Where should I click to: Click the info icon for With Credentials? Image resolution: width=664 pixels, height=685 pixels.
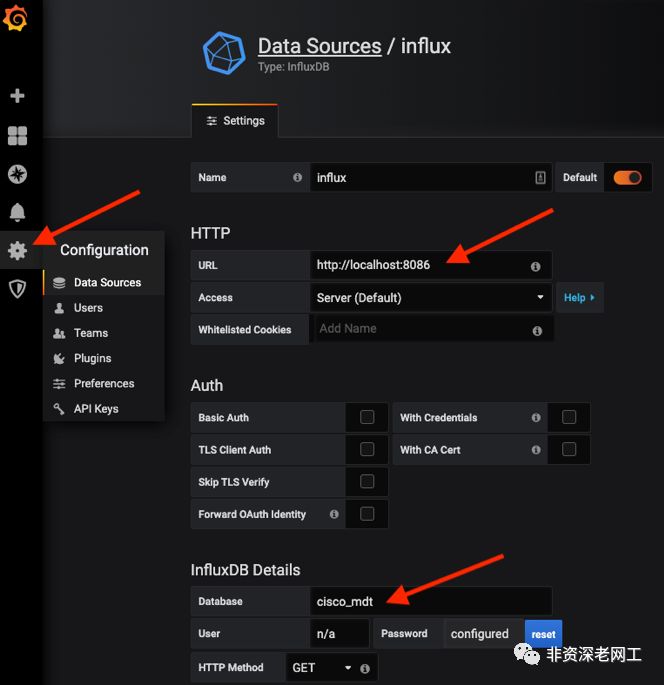coord(536,418)
